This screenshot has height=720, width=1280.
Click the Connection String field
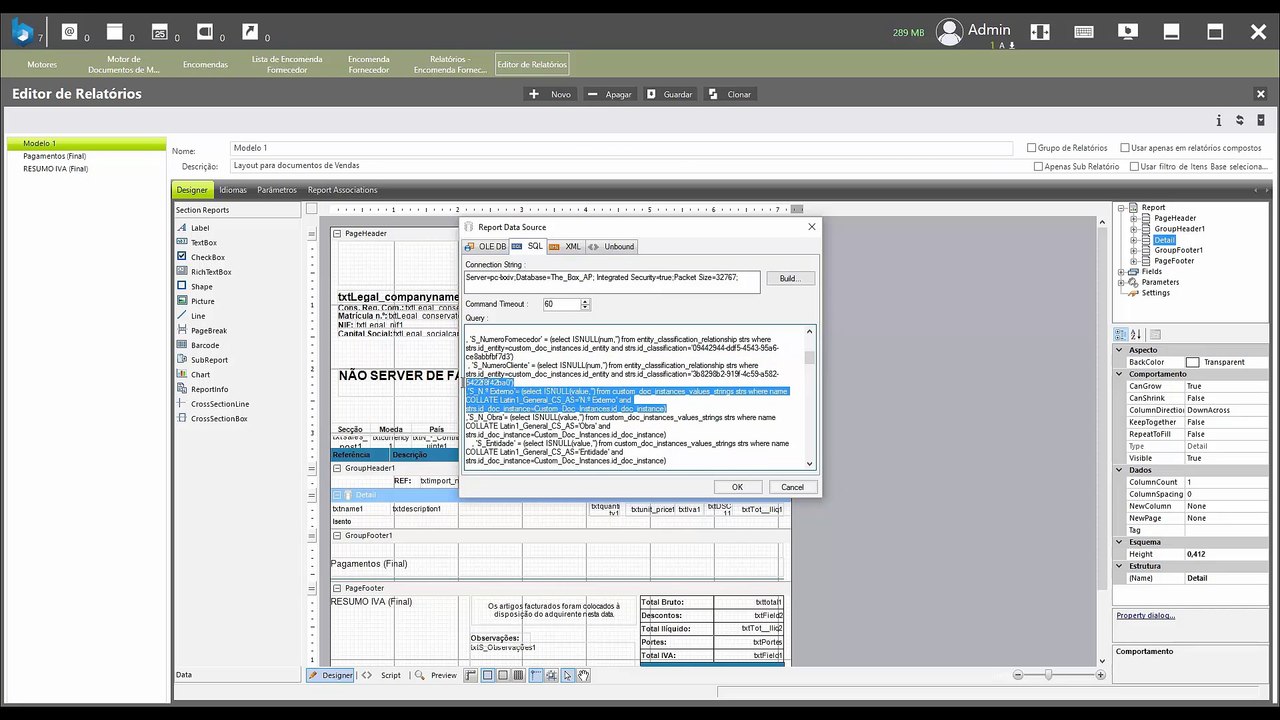(612, 282)
